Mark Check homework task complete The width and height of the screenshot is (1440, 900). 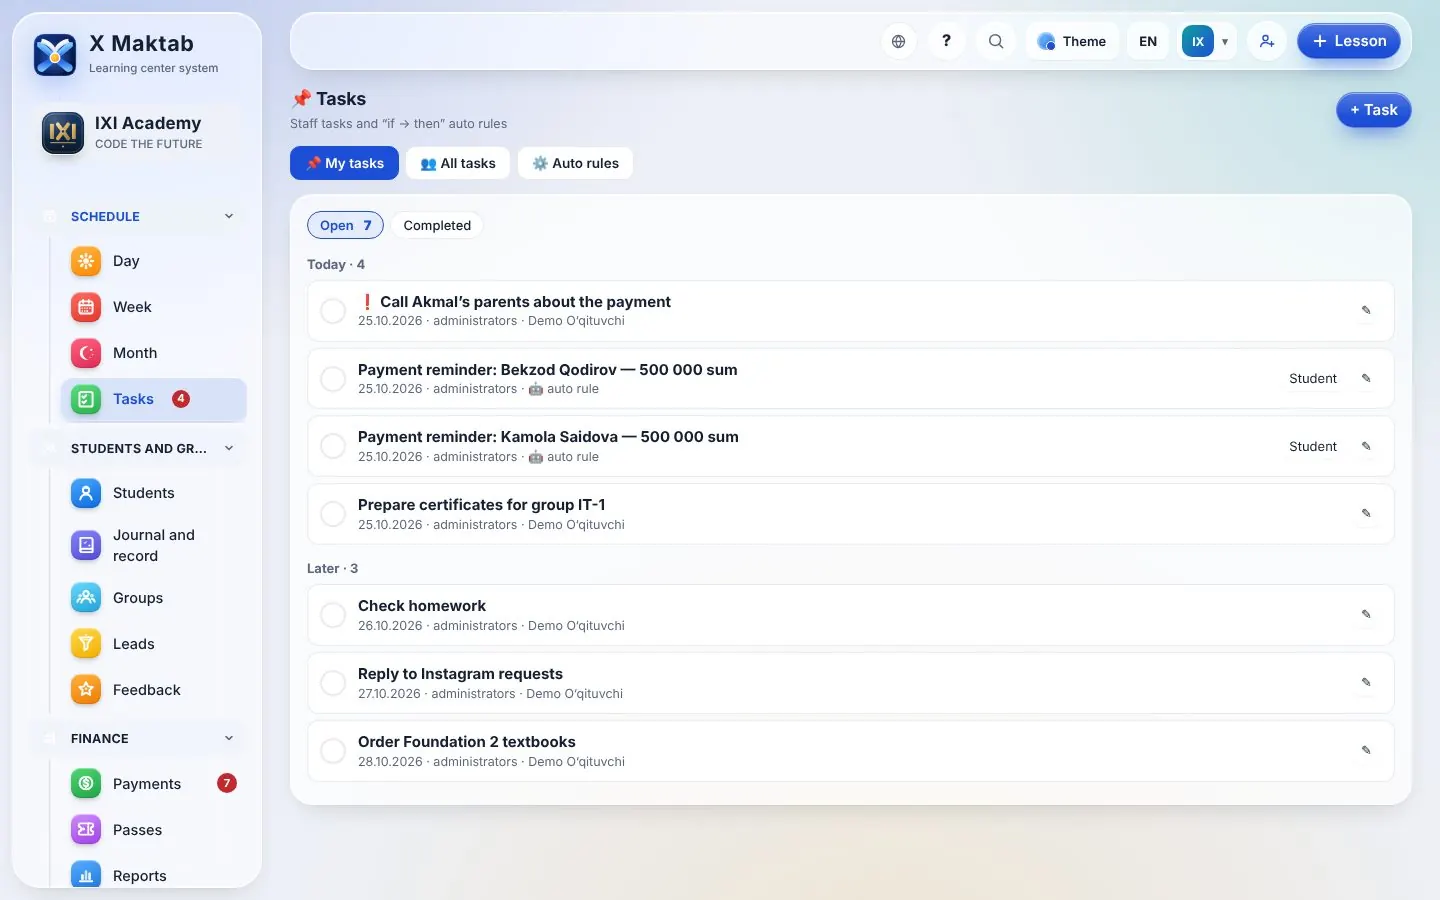tap(333, 615)
